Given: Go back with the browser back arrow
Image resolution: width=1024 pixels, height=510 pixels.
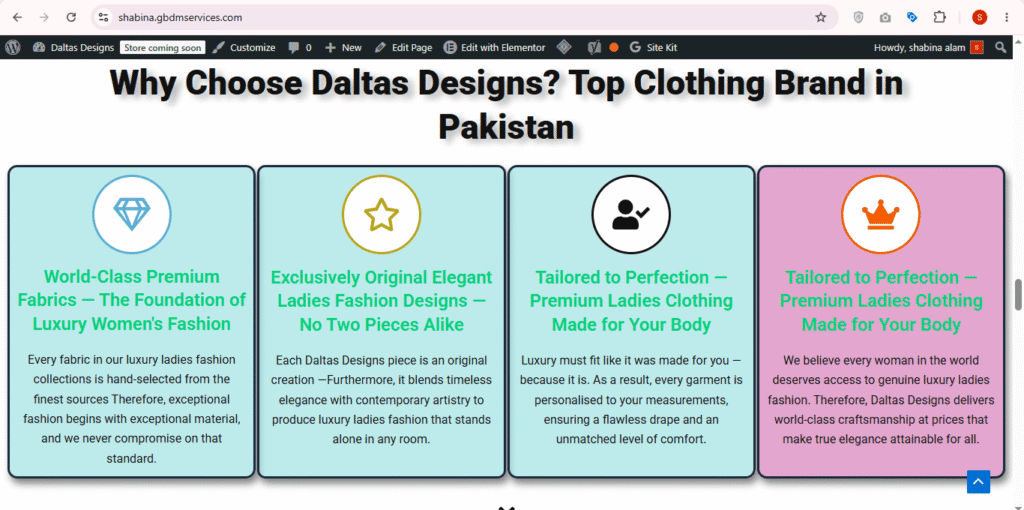Looking at the screenshot, I should click(x=17, y=18).
